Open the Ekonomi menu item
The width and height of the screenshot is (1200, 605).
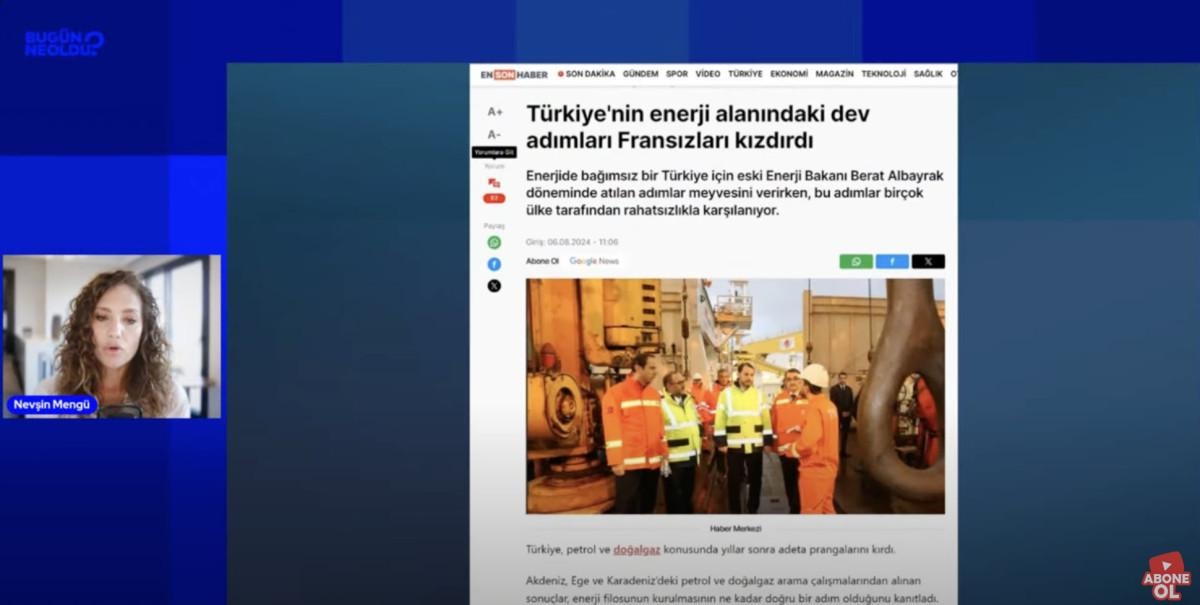[789, 74]
